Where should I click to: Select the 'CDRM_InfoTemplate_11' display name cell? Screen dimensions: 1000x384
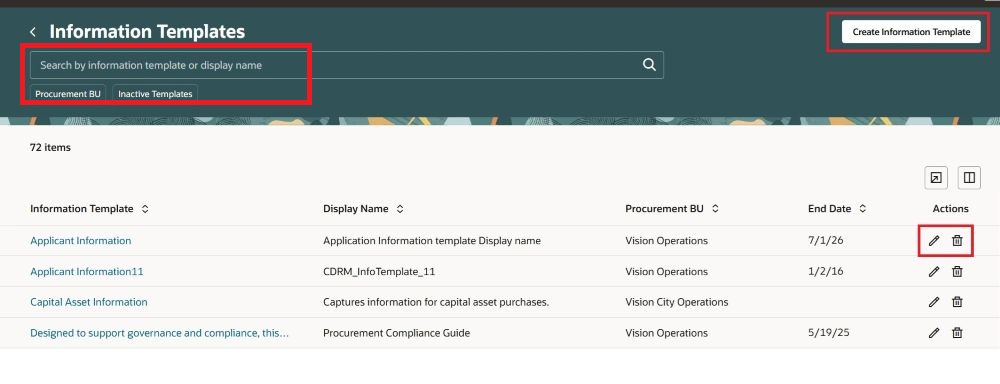click(379, 271)
